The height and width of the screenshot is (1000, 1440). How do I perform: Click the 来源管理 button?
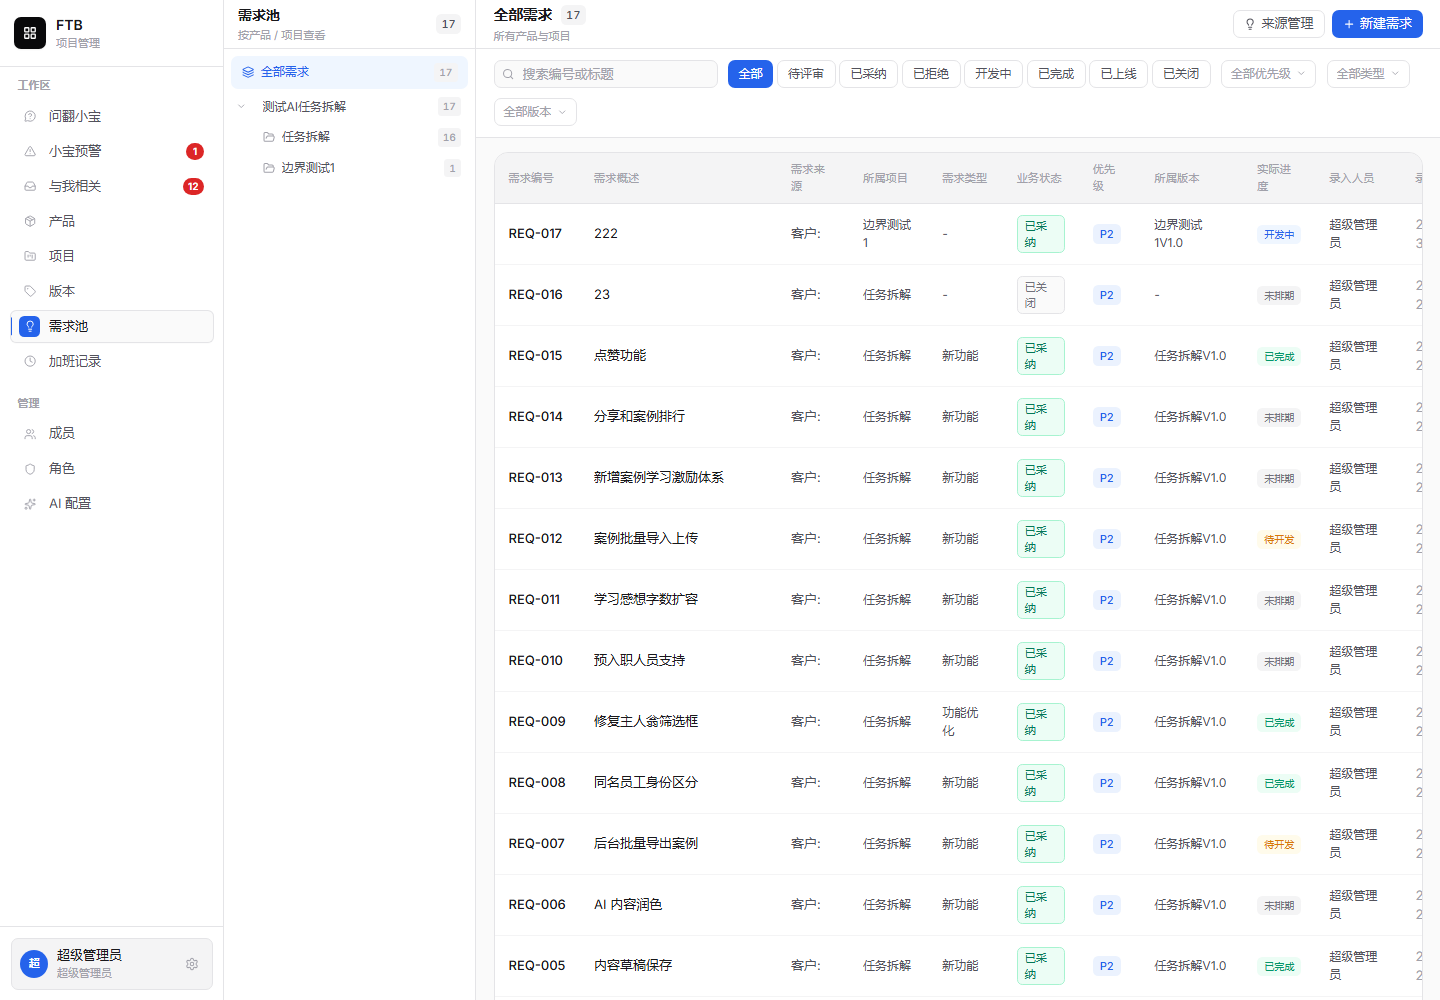(1279, 24)
